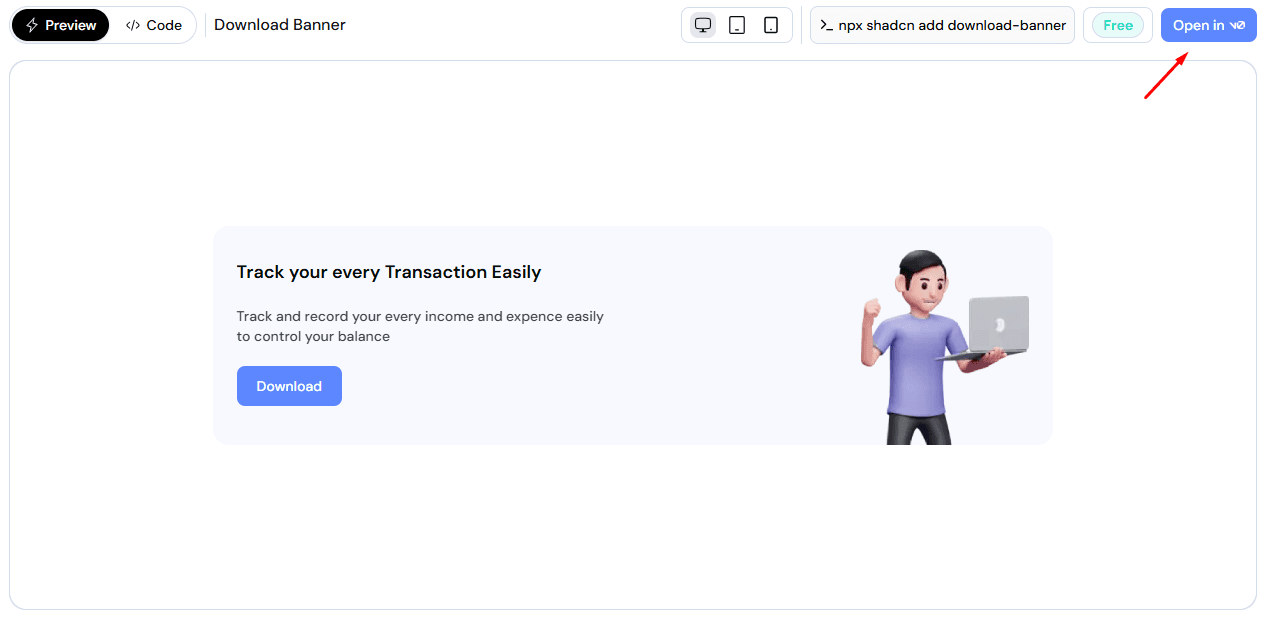Click the lightning bolt Preview icon

pyautogui.click(x=32, y=25)
